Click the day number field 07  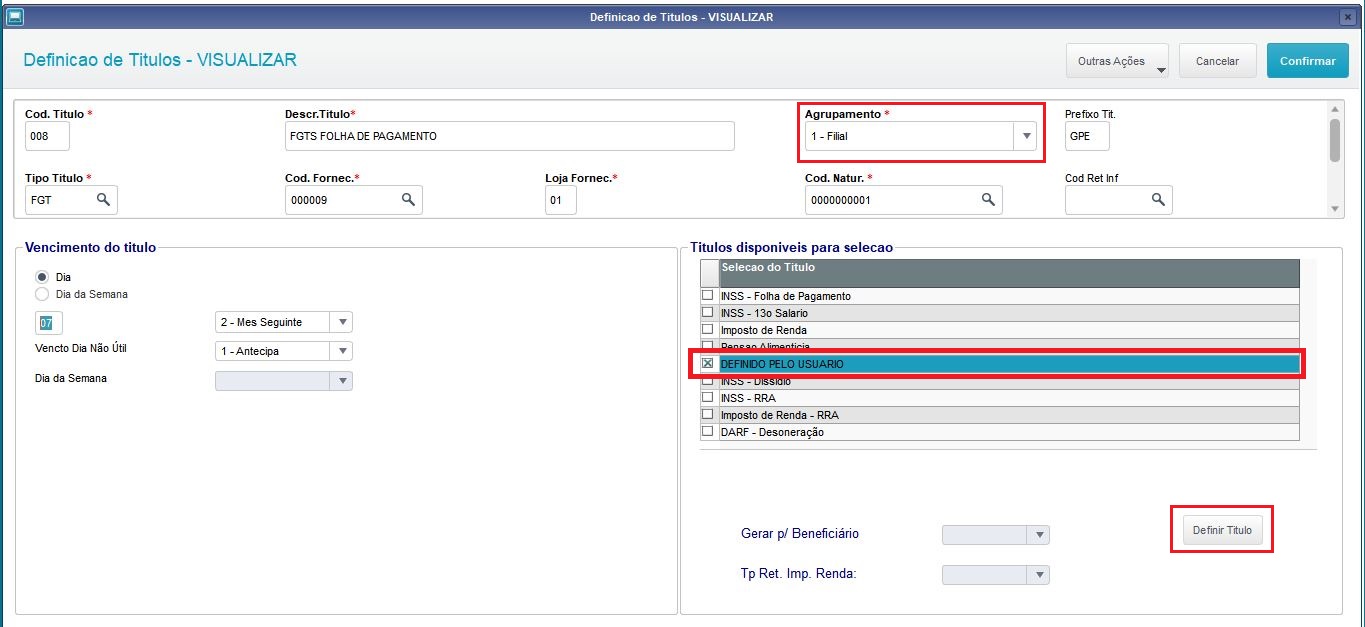click(49, 322)
